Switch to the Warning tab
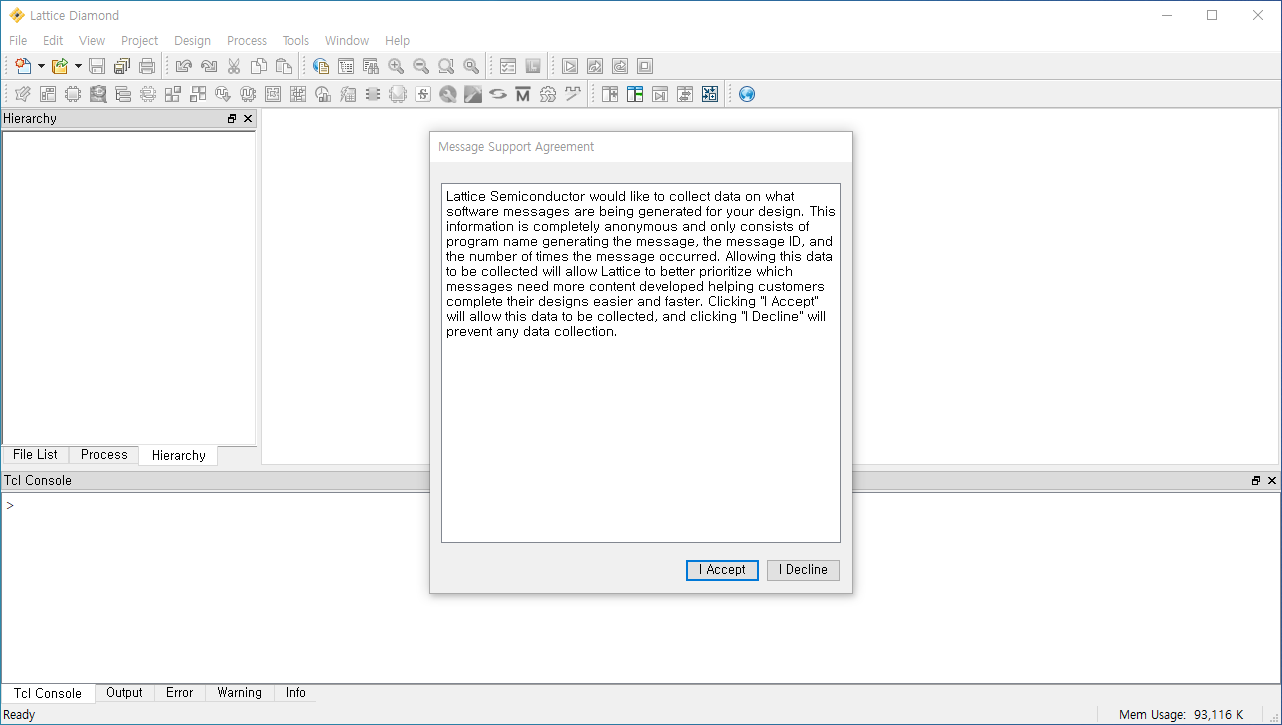This screenshot has width=1282, height=725. [x=240, y=693]
